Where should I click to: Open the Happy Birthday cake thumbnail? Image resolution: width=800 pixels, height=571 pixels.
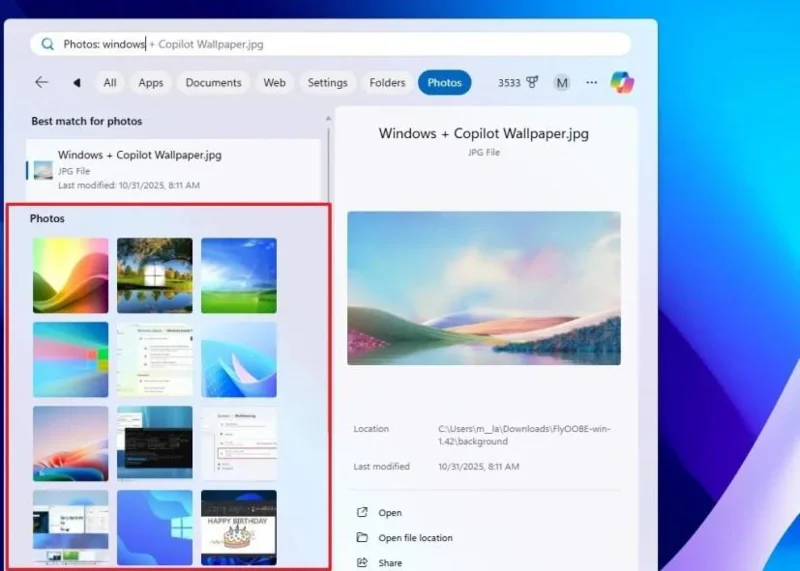coord(239,528)
